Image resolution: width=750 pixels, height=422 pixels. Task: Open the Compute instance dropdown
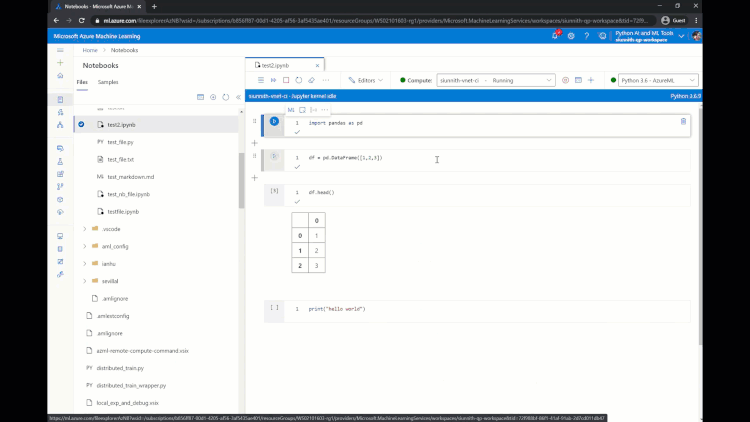[496, 80]
